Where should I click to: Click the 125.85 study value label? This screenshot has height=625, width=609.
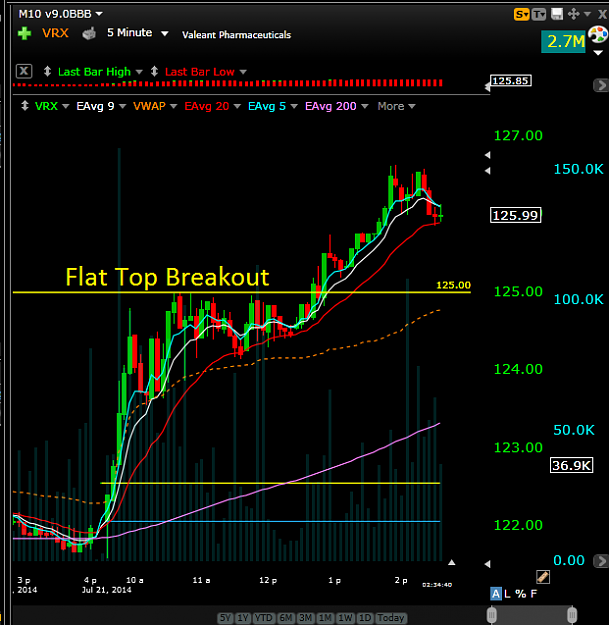pos(511,81)
